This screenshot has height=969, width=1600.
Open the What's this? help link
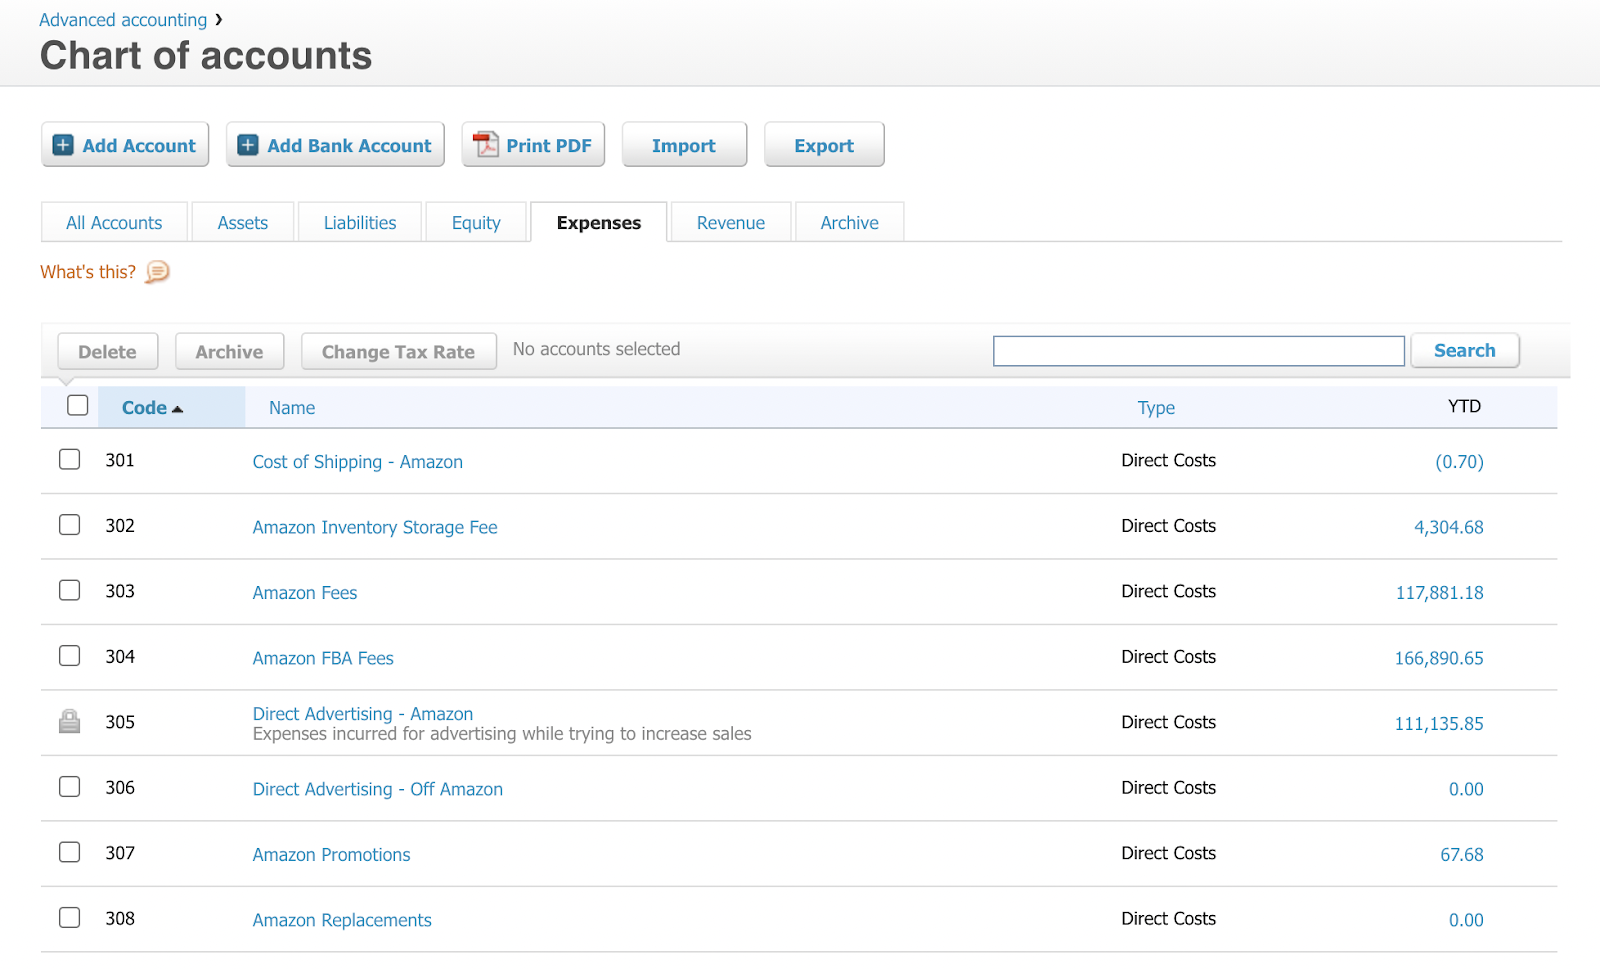click(88, 272)
